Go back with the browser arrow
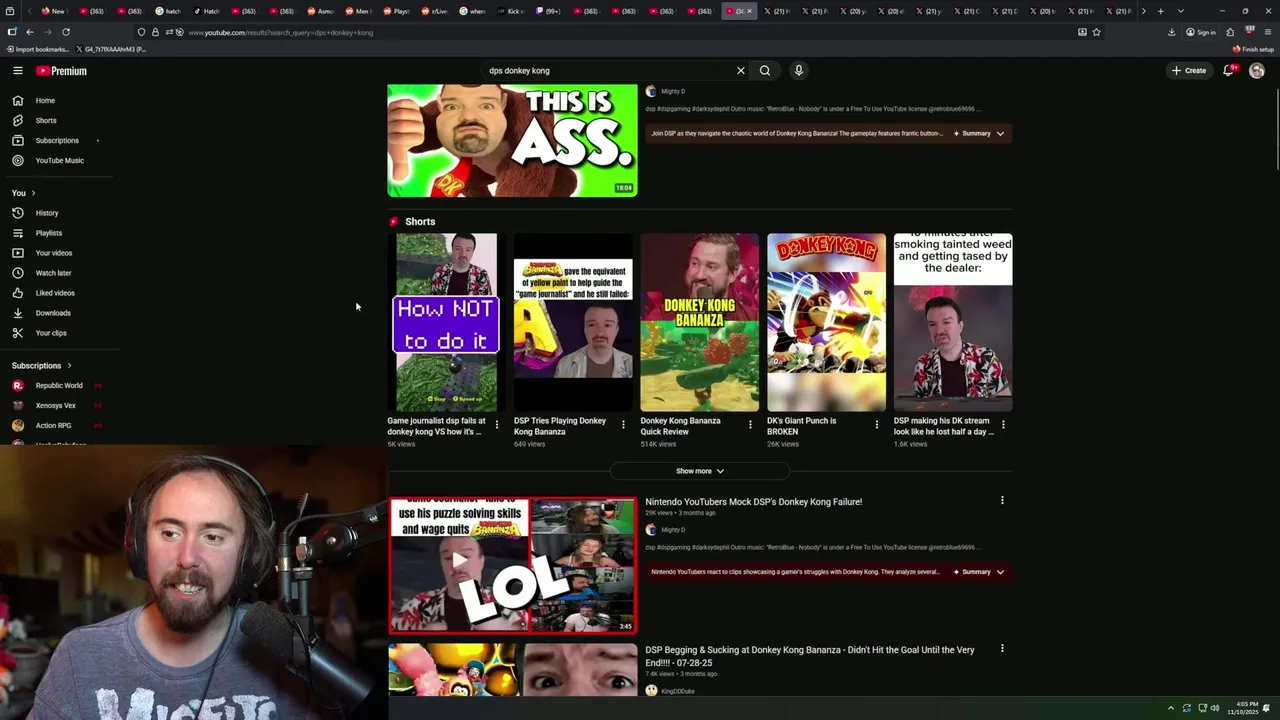 pyautogui.click(x=30, y=32)
